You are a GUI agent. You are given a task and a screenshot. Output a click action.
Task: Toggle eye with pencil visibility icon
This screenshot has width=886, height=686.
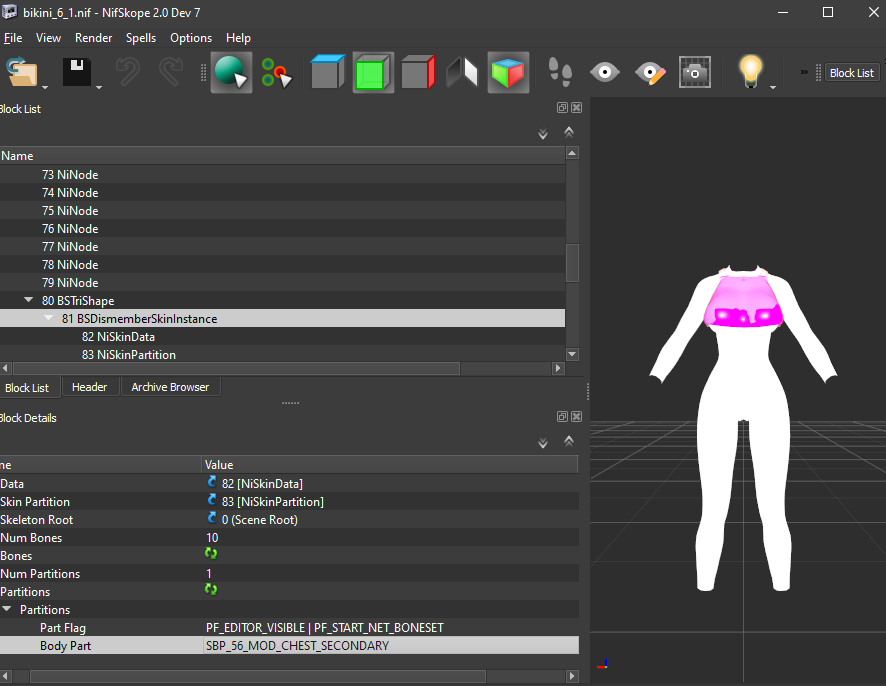pos(650,73)
